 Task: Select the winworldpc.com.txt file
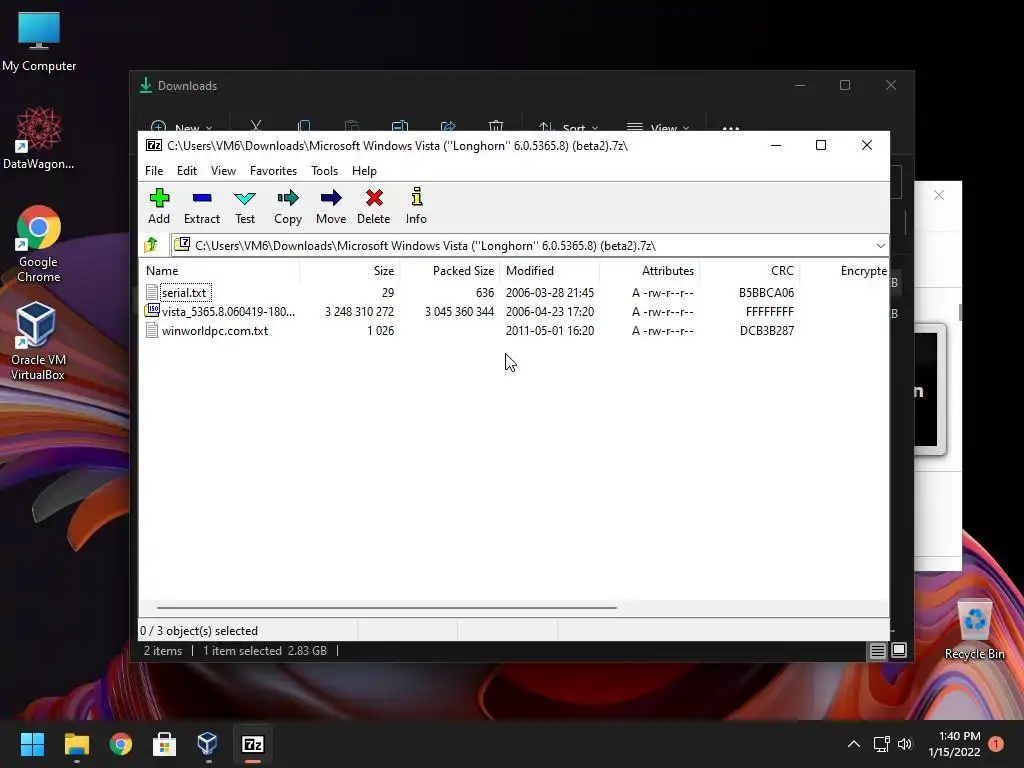(215, 330)
